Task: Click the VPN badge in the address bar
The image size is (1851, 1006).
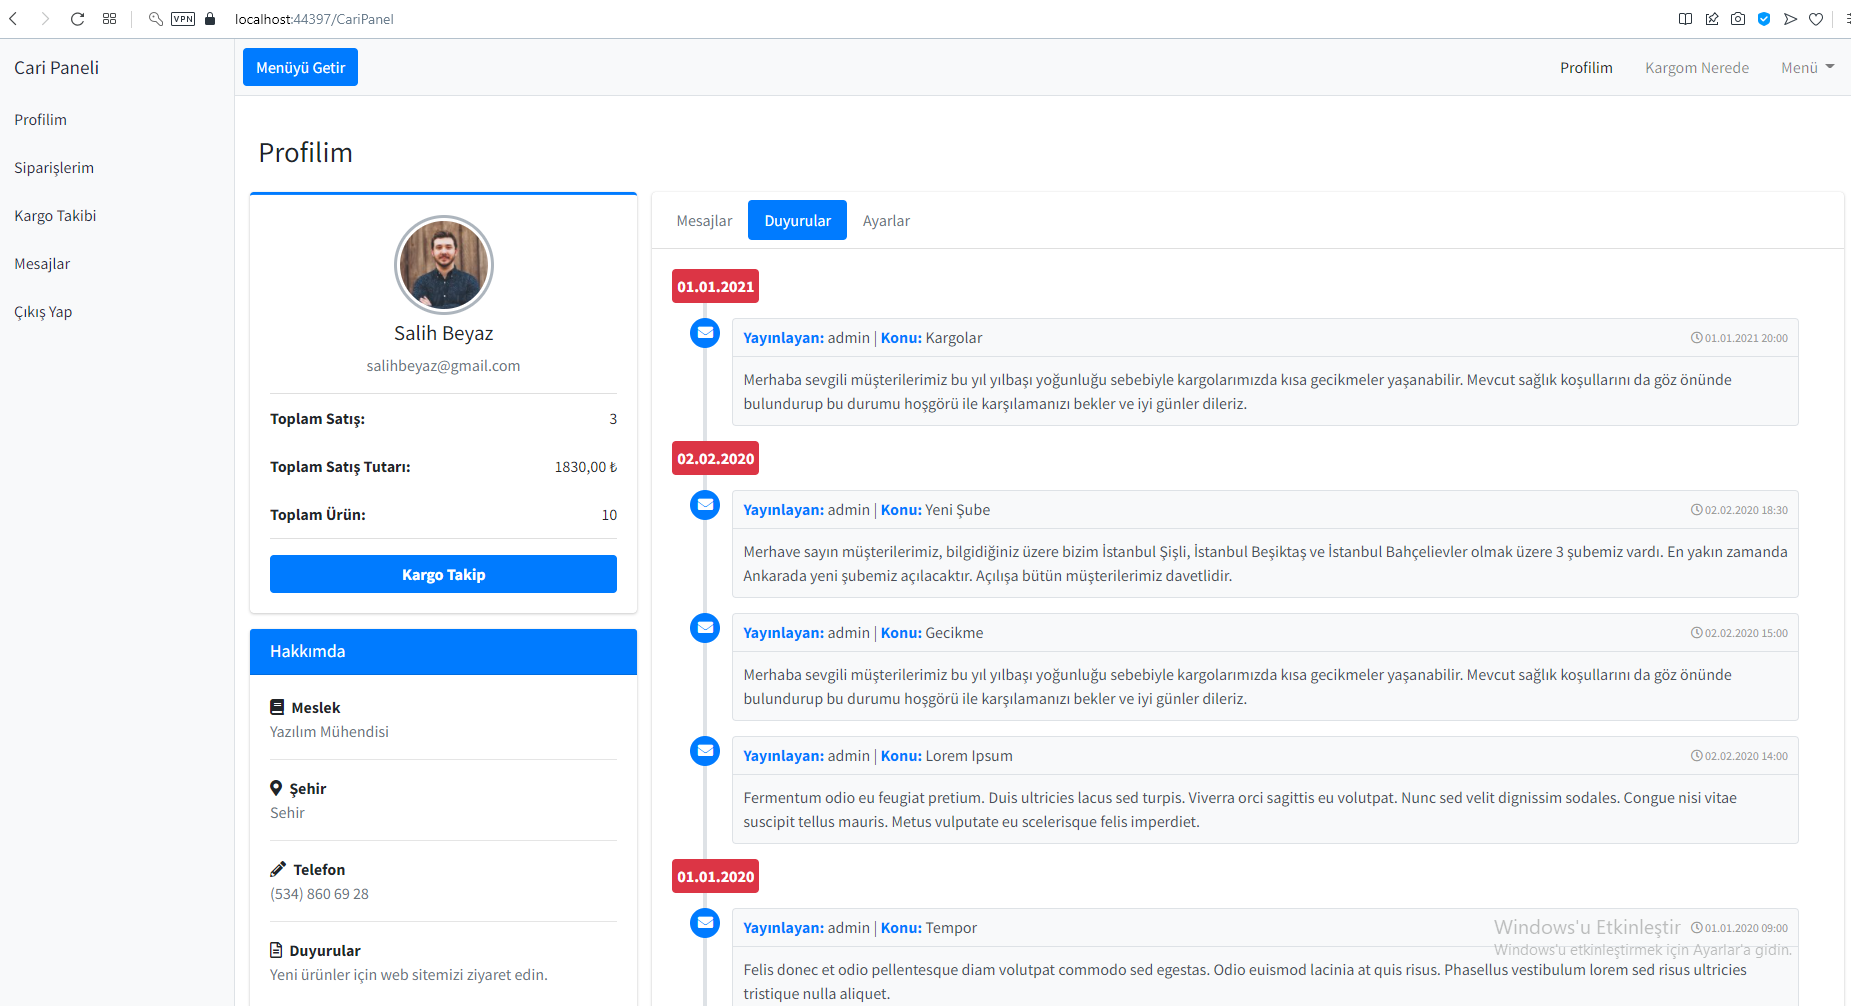Action: coord(183,19)
